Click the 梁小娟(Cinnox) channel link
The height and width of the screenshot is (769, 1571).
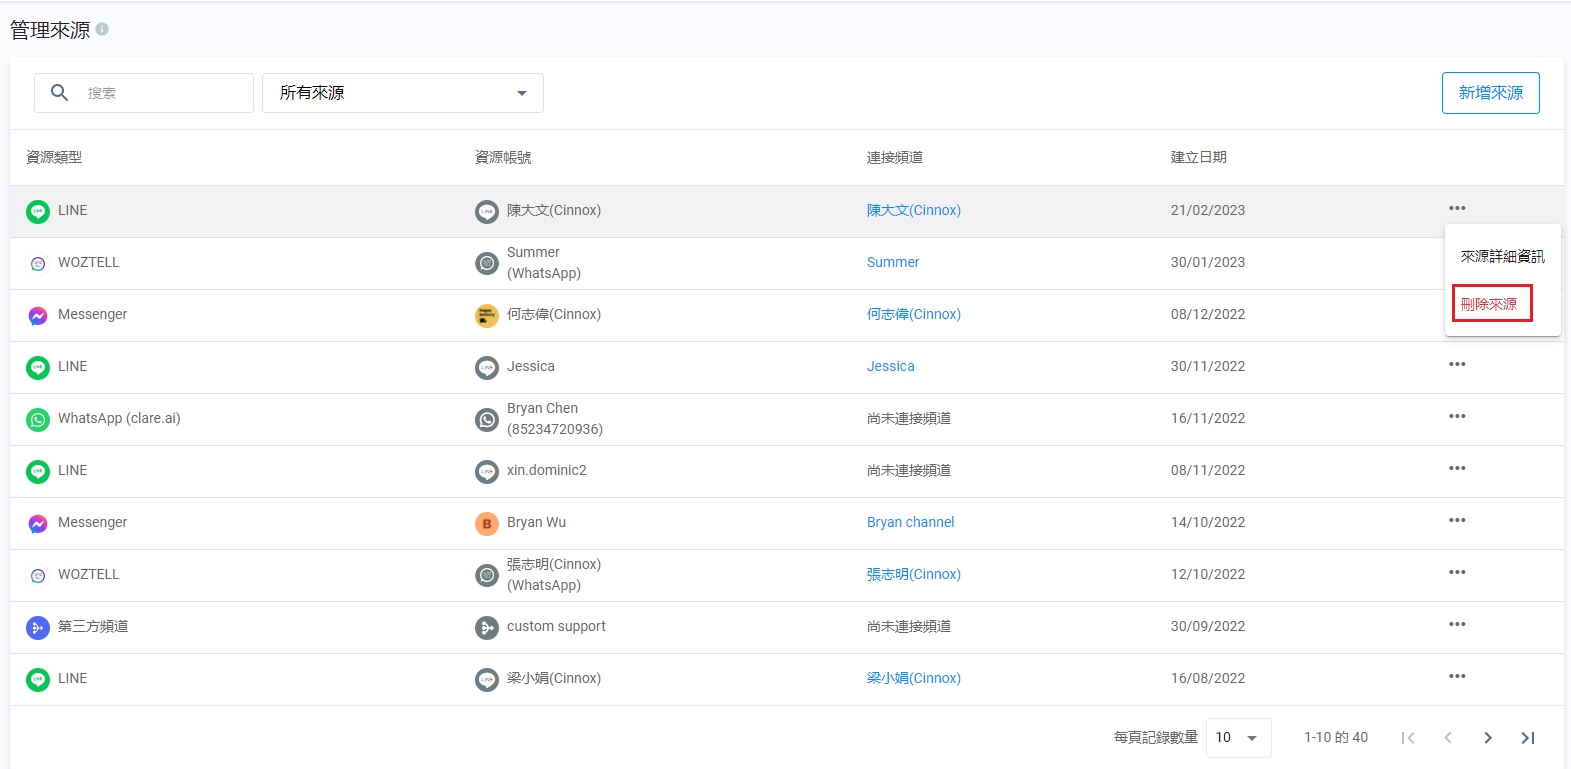click(913, 678)
